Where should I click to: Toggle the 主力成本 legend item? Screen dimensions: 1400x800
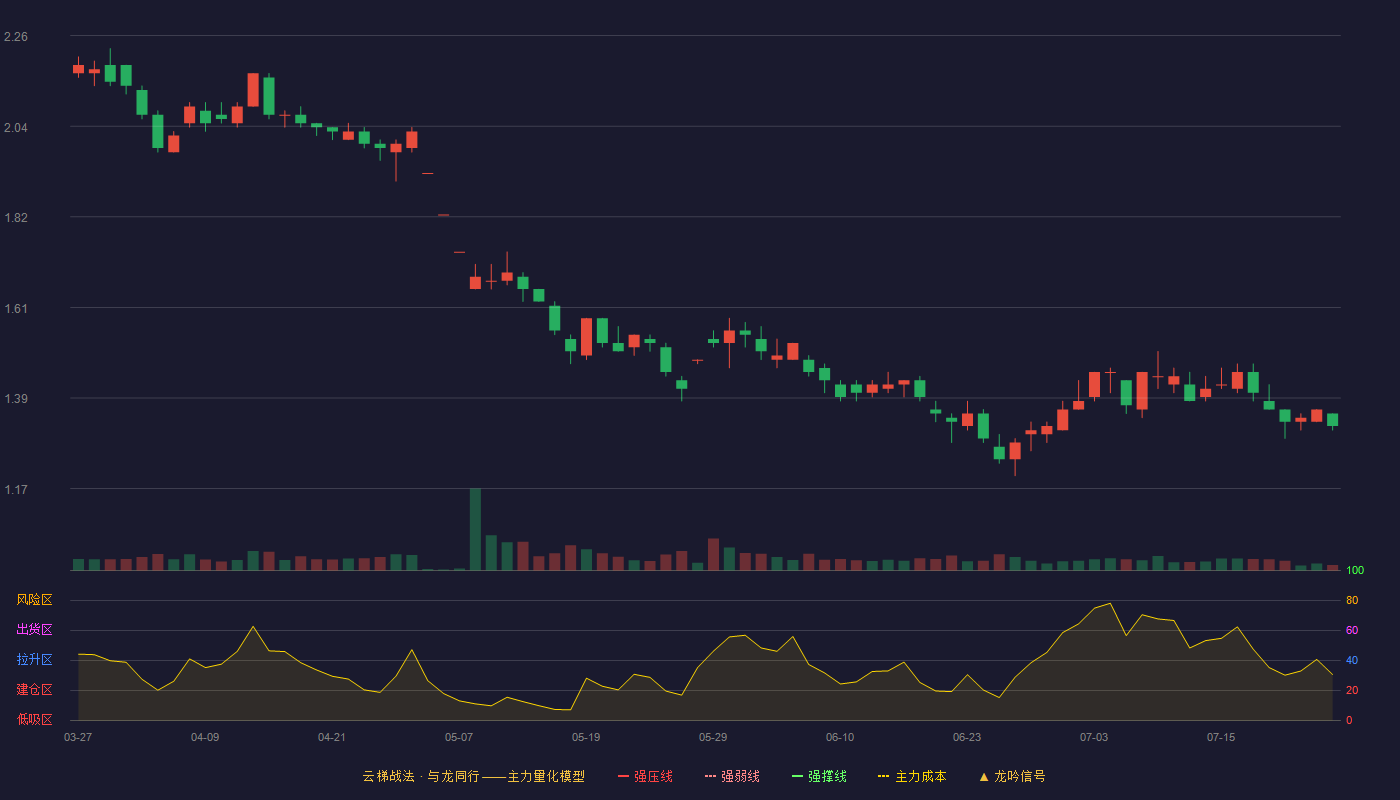912,776
